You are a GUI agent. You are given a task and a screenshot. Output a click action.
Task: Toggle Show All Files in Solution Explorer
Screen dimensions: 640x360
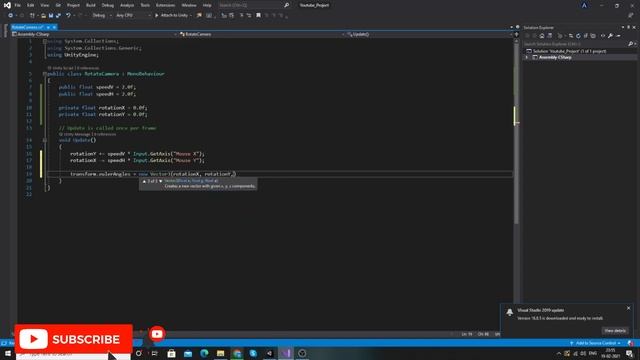(593, 36)
